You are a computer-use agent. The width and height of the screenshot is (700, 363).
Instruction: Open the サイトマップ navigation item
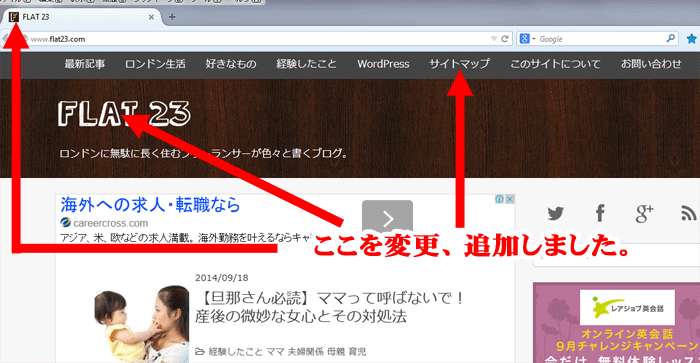pos(459,64)
